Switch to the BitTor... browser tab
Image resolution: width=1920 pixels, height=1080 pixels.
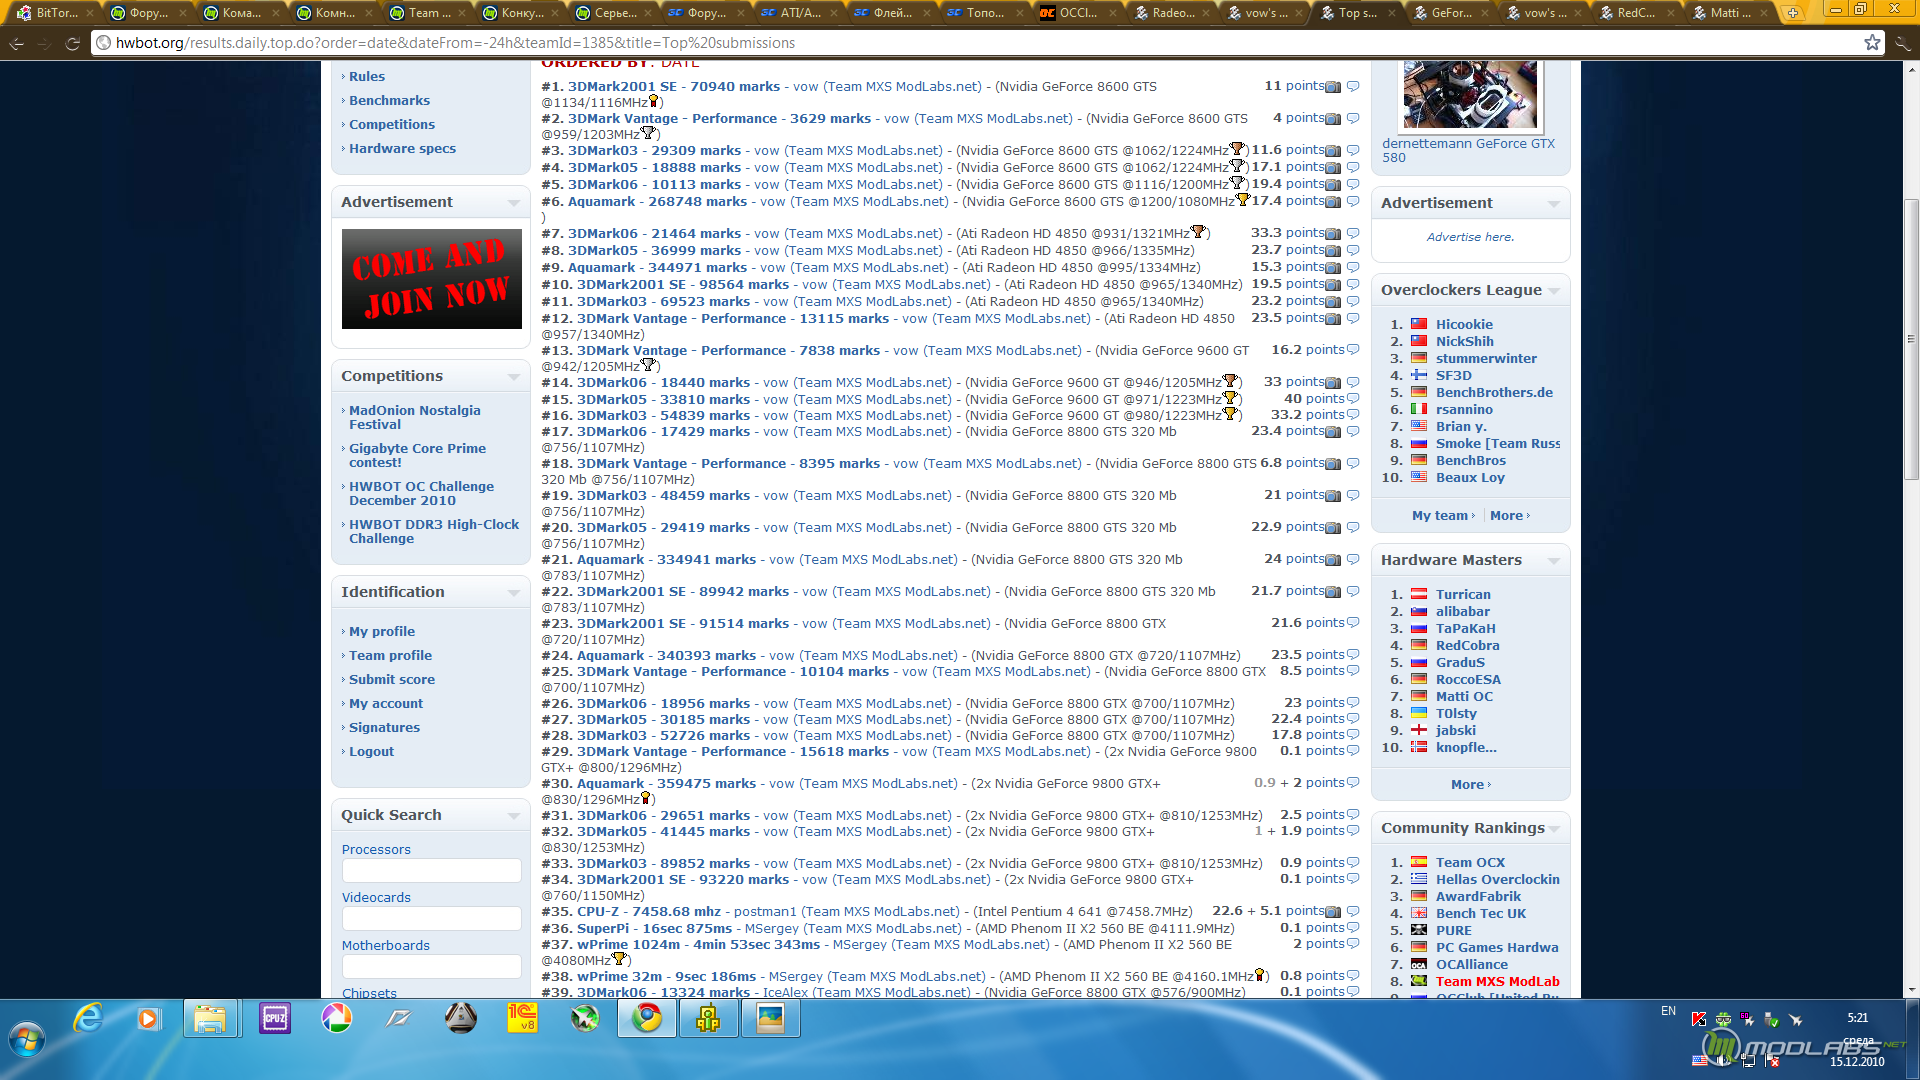pyautogui.click(x=55, y=13)
